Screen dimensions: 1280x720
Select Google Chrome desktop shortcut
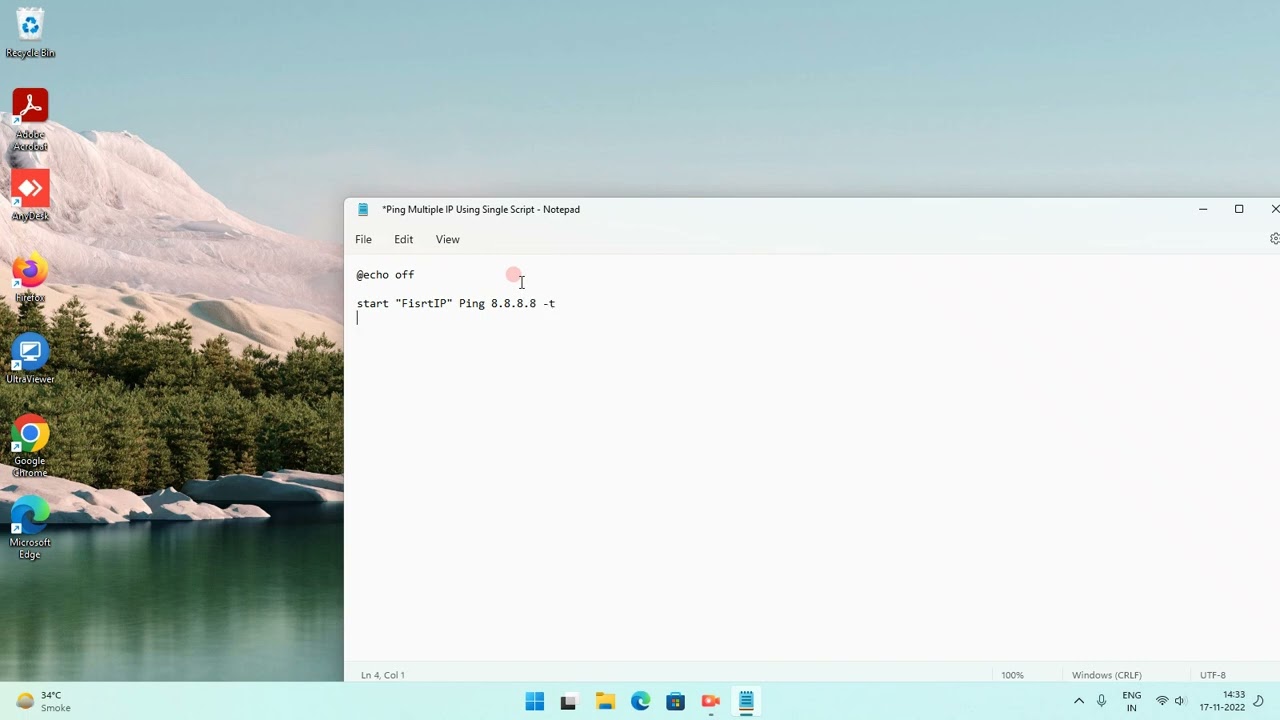(x=30, y=447)
